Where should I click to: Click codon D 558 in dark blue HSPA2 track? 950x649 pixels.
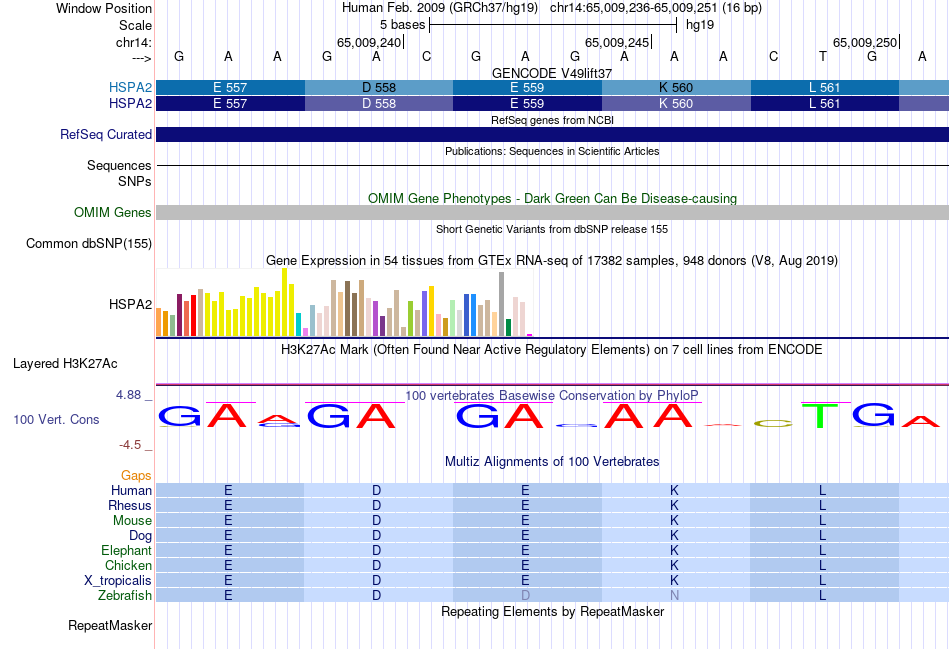379,104
